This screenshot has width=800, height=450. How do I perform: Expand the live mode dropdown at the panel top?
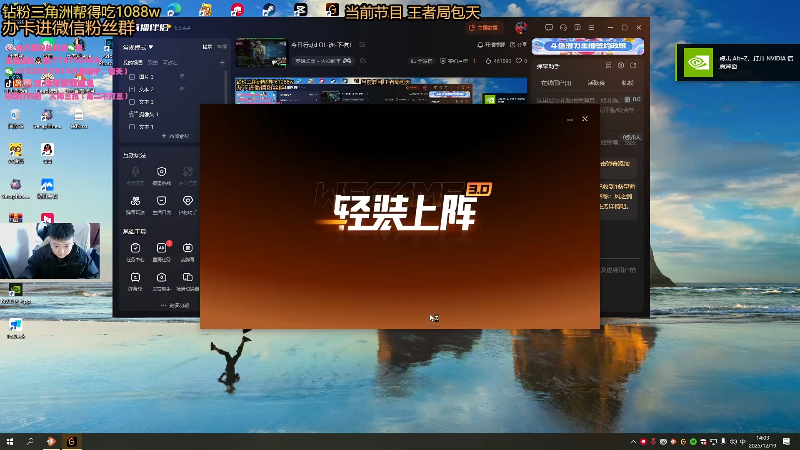coord(138,47)
